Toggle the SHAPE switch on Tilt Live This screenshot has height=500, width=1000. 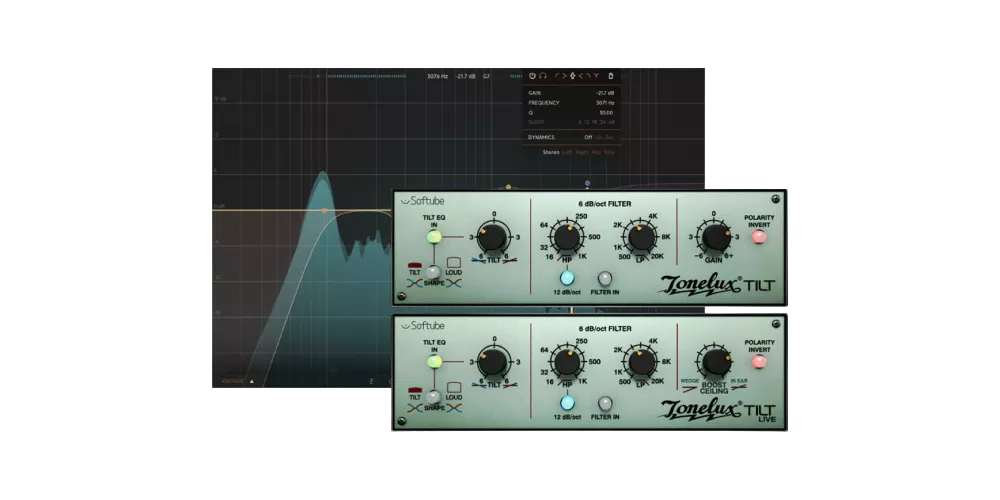[x=434, y=396]
